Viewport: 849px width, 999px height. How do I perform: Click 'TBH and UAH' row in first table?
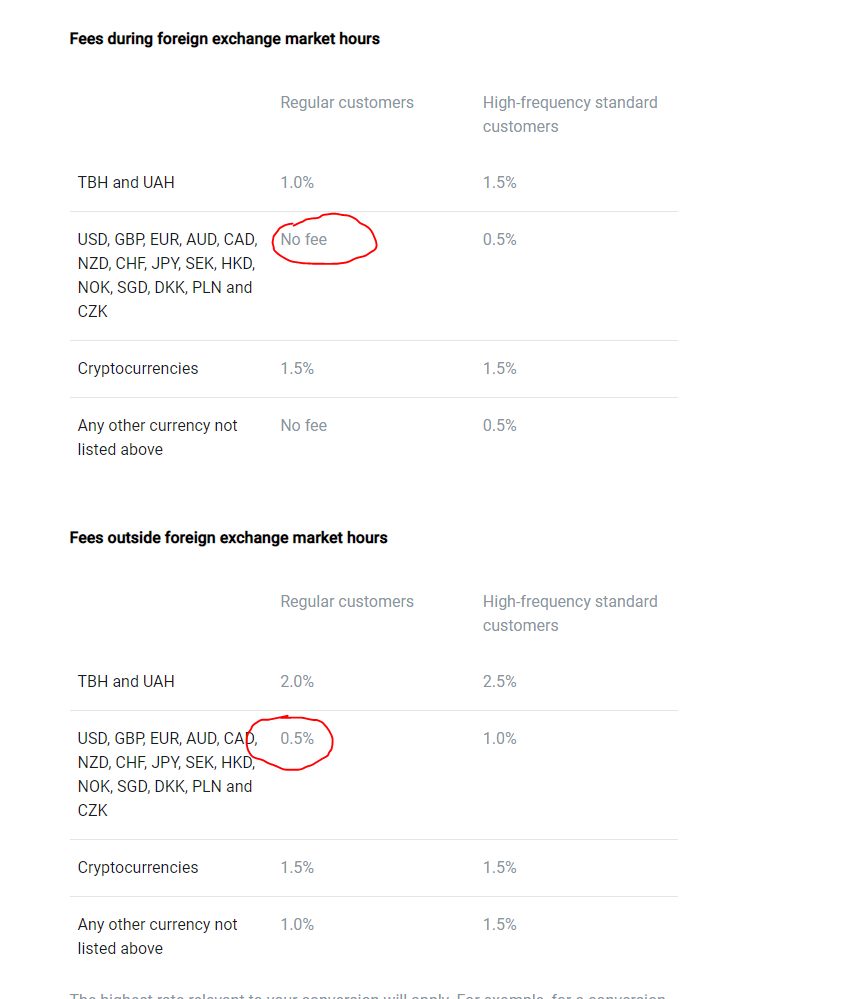pos(374,183)
